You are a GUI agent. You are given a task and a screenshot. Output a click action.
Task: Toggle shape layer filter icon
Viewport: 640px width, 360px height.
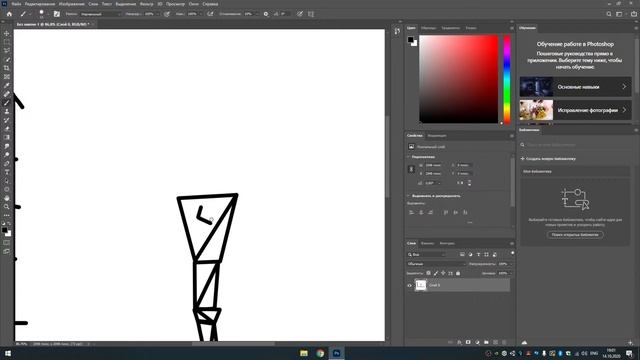click(487, 254)
